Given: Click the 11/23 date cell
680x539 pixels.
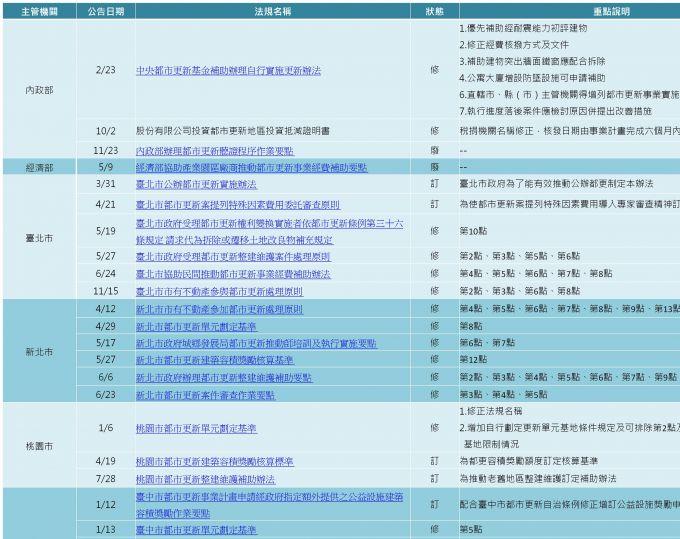Looking at the screenshot, I should (106, 150).
